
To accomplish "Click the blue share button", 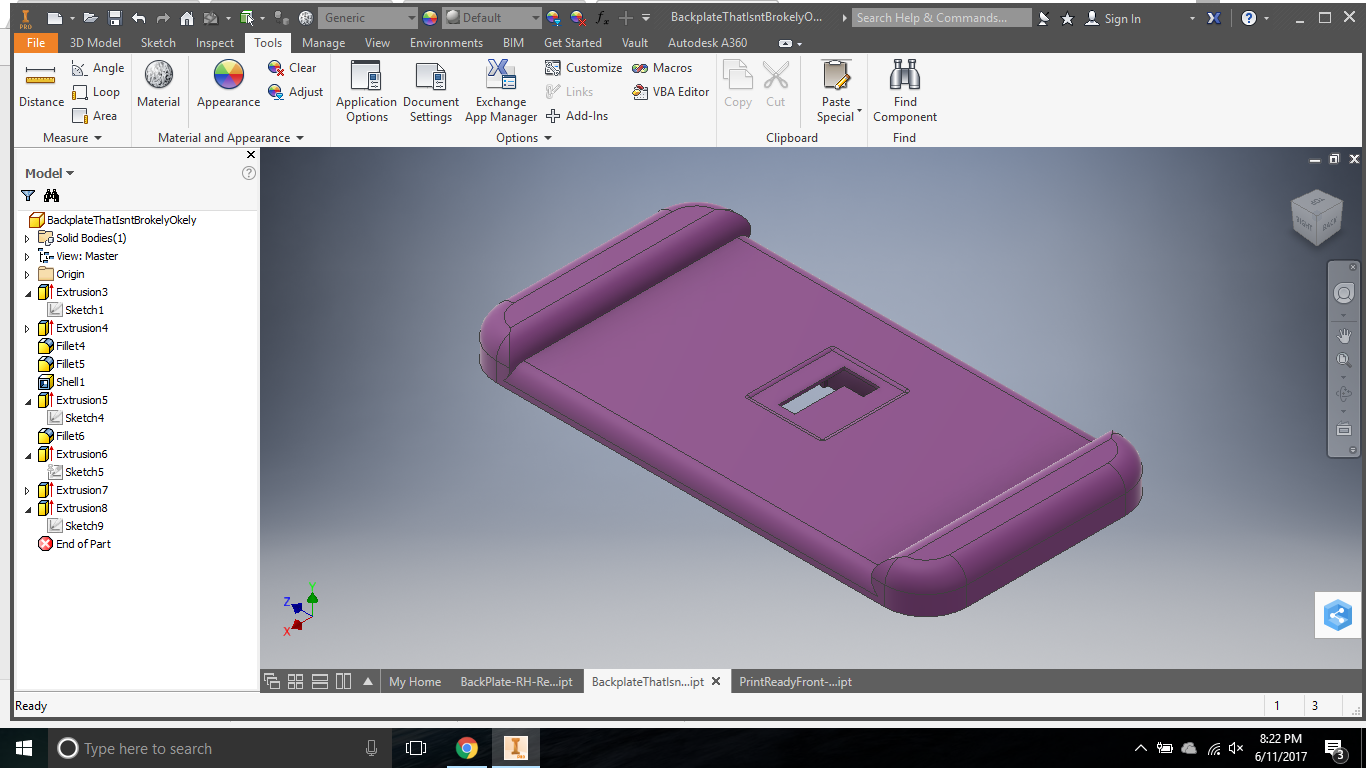I will 1338,615.
